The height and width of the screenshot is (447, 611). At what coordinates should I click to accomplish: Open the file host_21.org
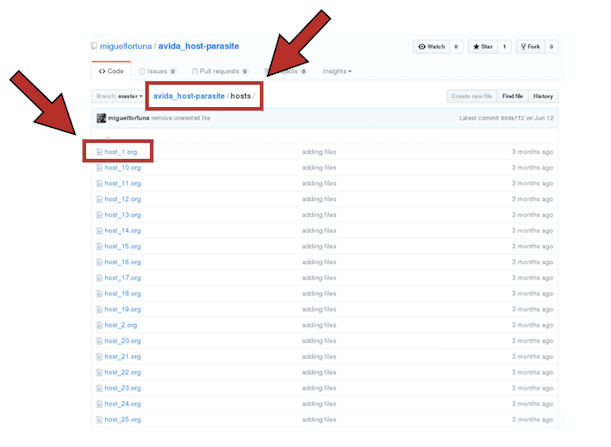pos(123,357)
